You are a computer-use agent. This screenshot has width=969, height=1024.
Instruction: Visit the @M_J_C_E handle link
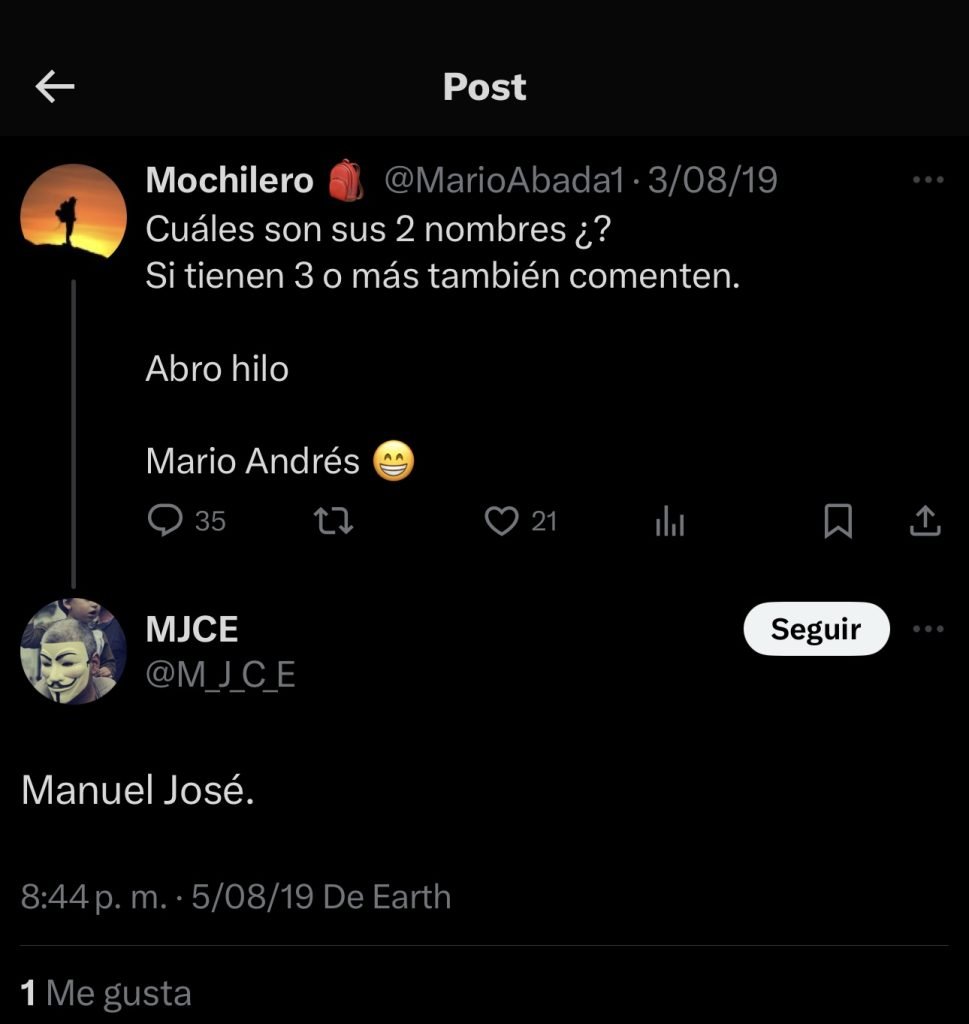221,675
